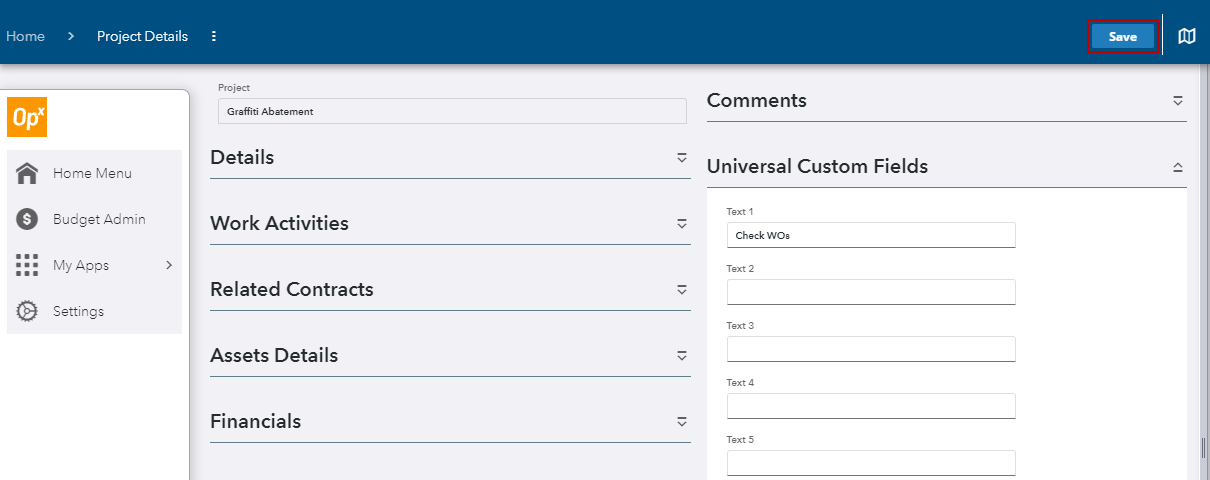This screenshot has height=480, width=1210.
Task: Collapse the Universal Custom Fields section chevron
Action: point(1178,167)
